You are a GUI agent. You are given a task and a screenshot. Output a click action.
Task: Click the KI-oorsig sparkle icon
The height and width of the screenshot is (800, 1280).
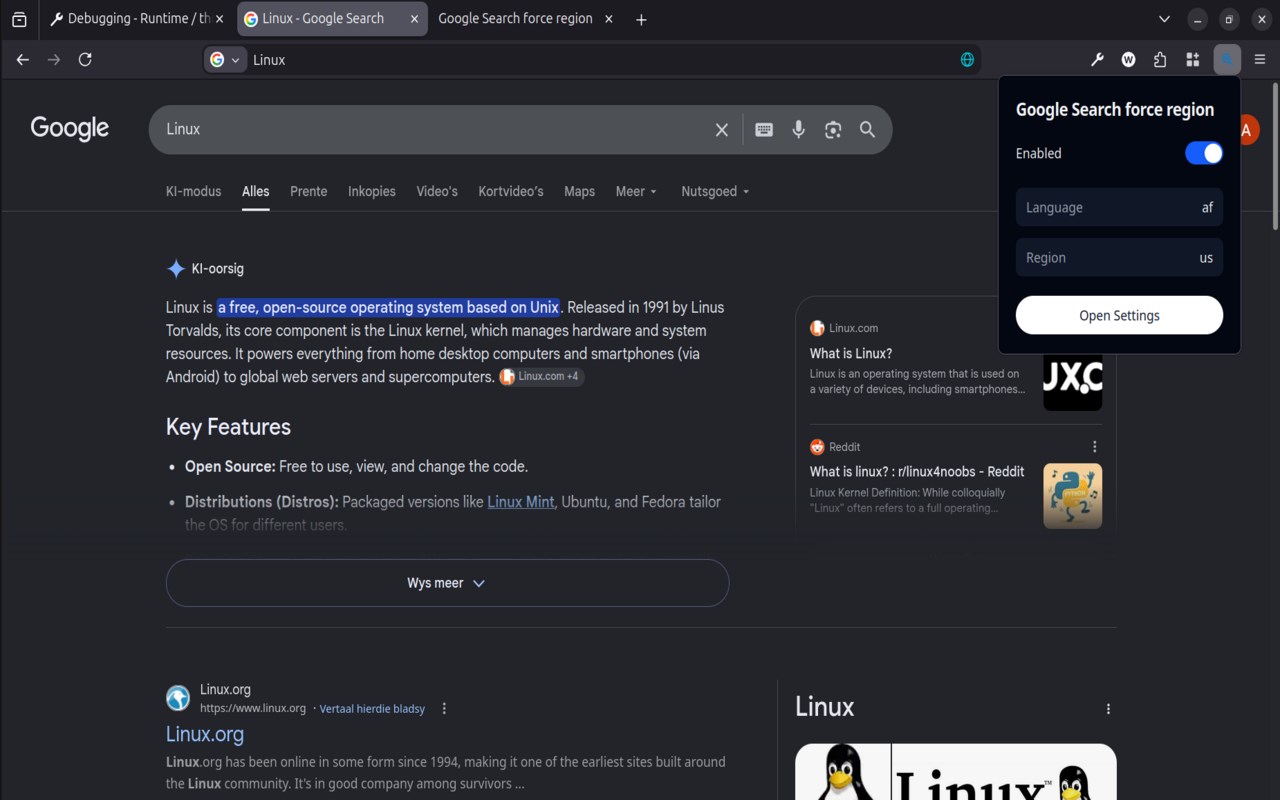[176, 268]
